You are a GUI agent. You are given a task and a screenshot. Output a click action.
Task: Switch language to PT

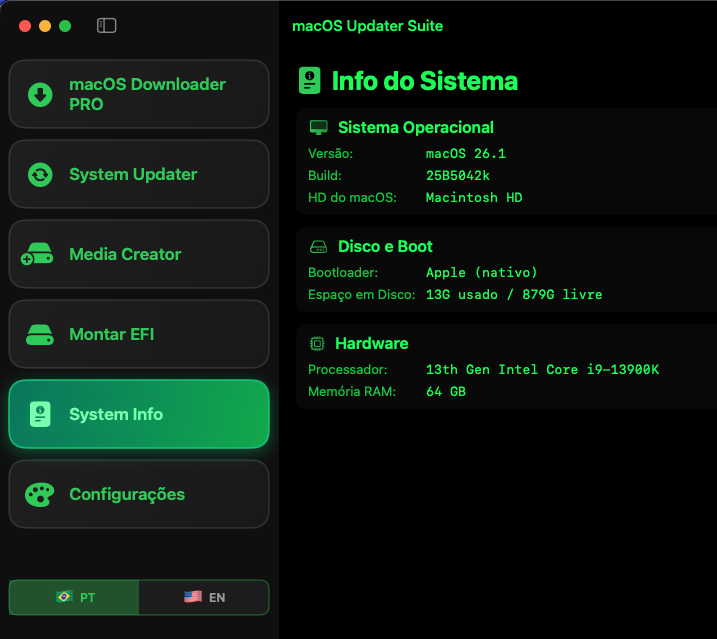(x=74, y=597)
